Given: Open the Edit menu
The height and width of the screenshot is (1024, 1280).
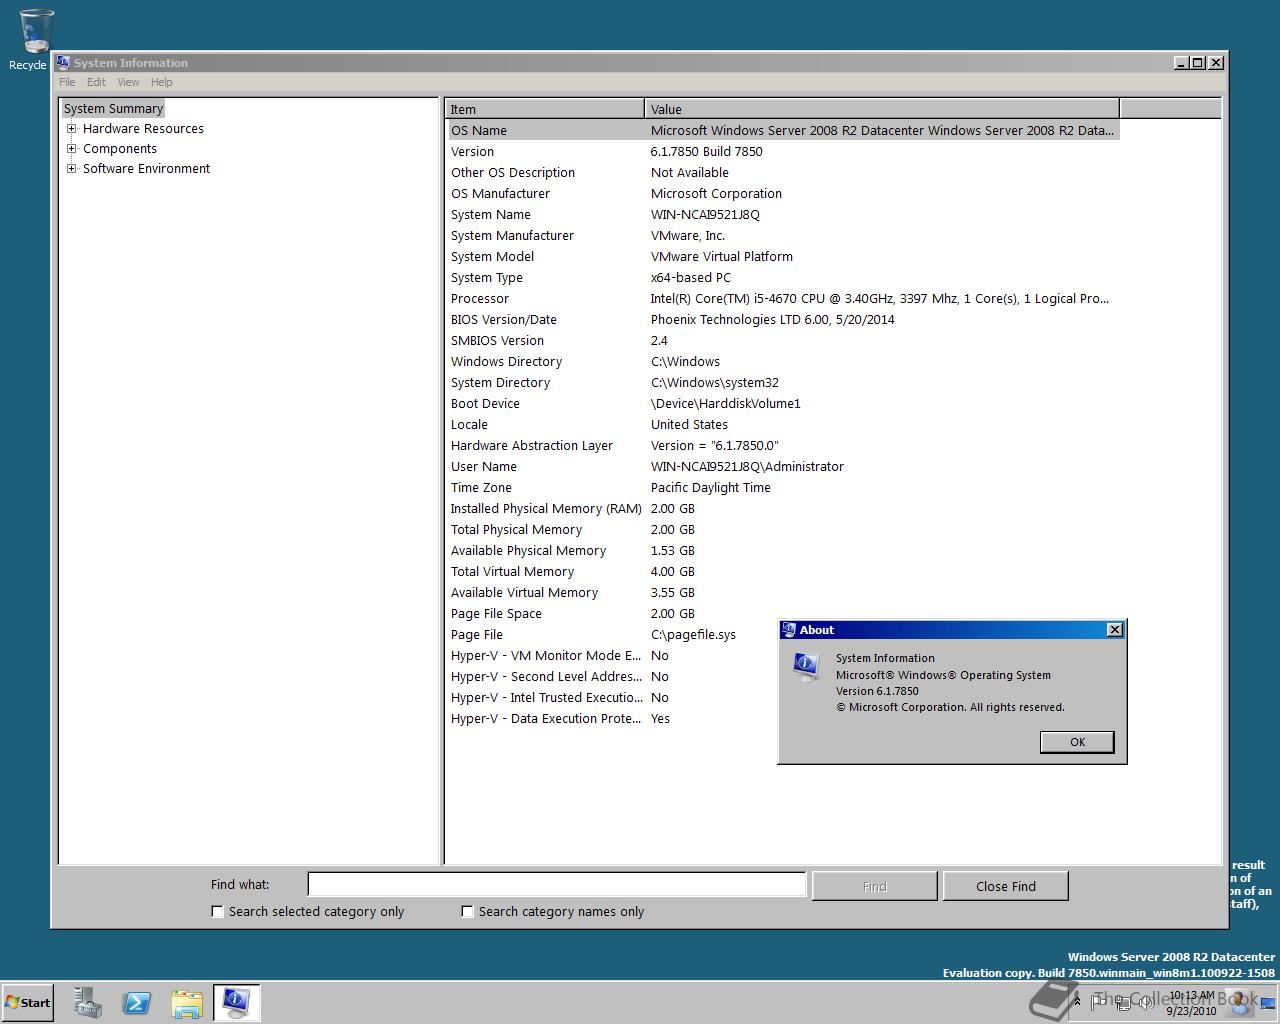Looking at the screenshot, I should (x=96, y=82).
